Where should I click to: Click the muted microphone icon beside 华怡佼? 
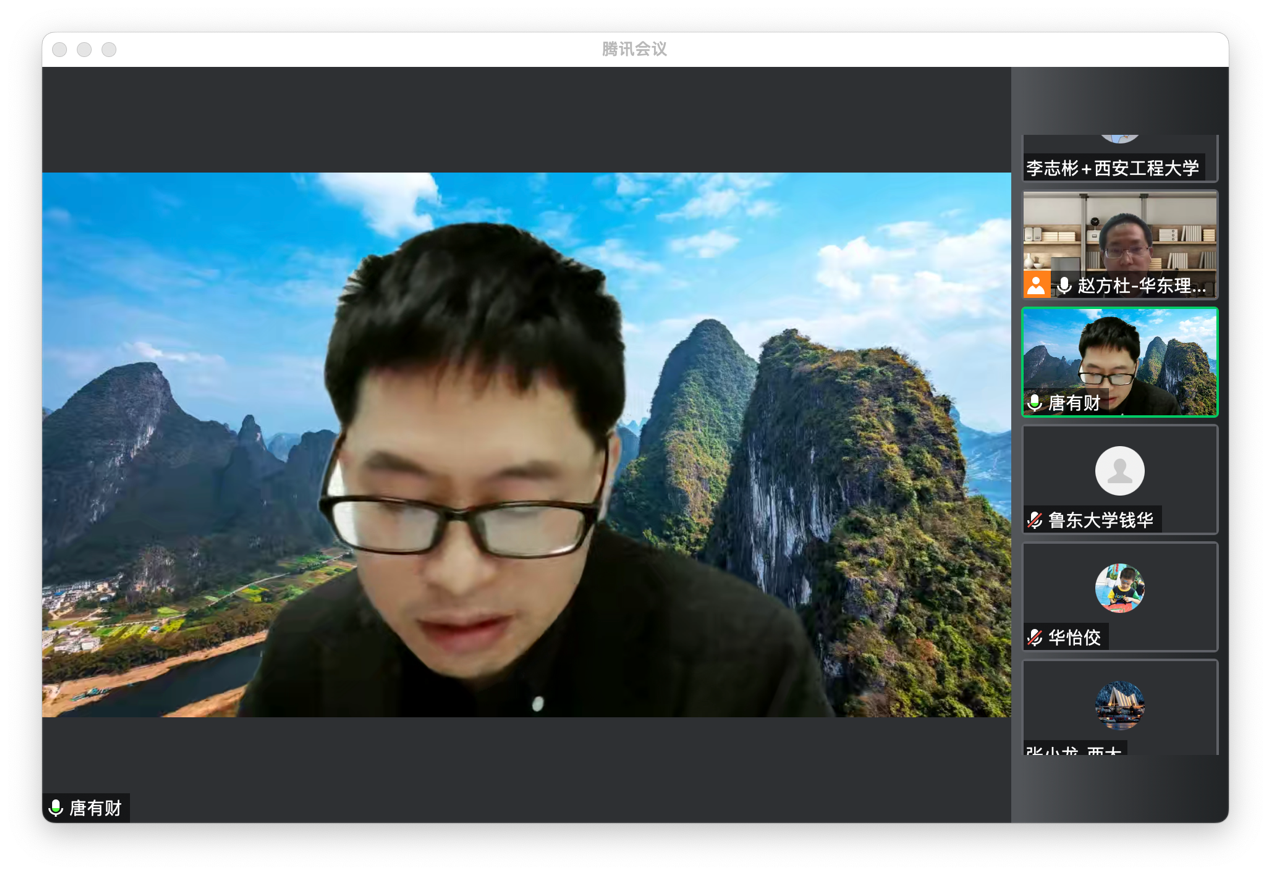1035,638
